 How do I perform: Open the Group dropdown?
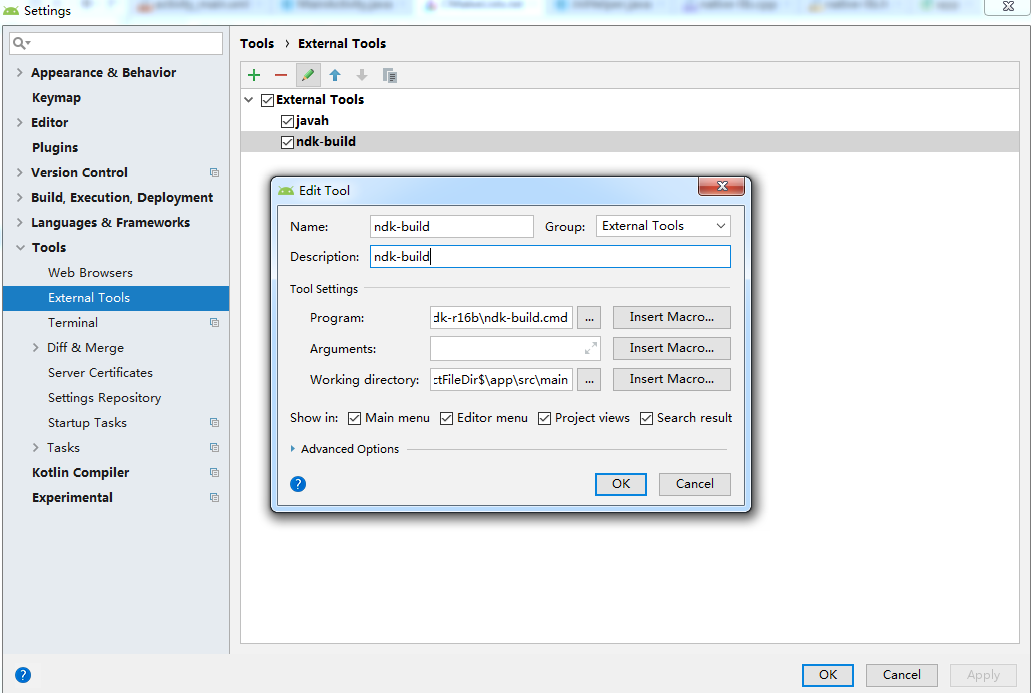(x=663, y=226)
